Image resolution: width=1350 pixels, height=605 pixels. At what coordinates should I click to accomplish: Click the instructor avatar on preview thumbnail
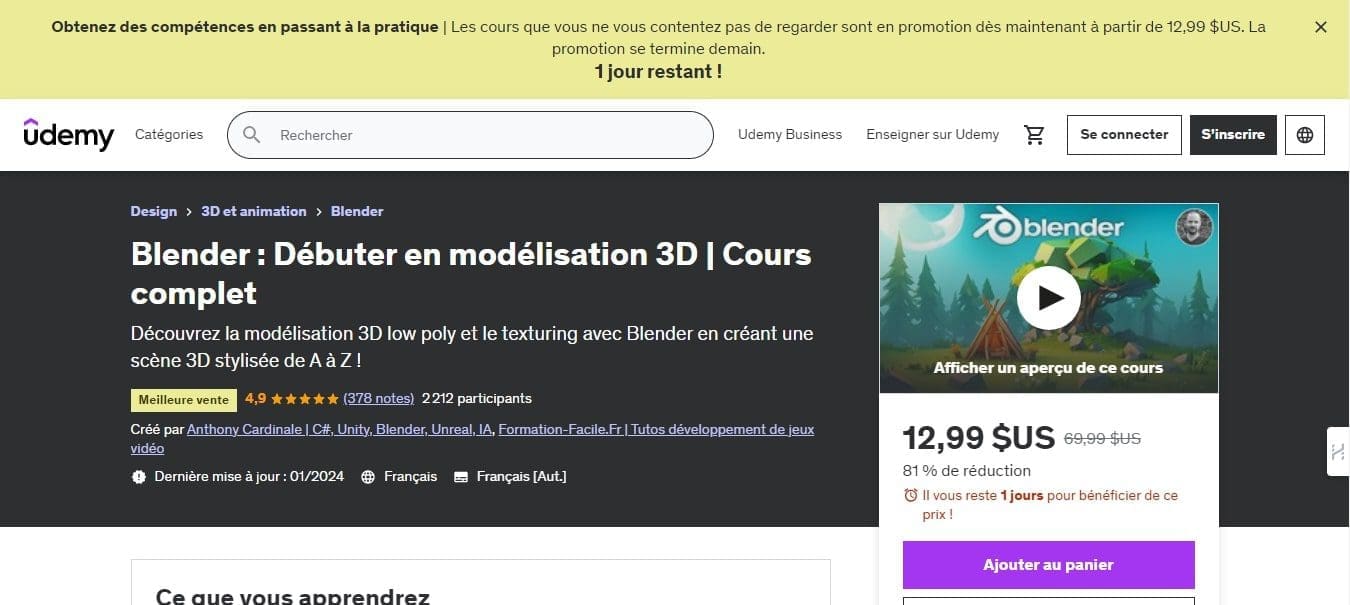[x=1194, y=228]
